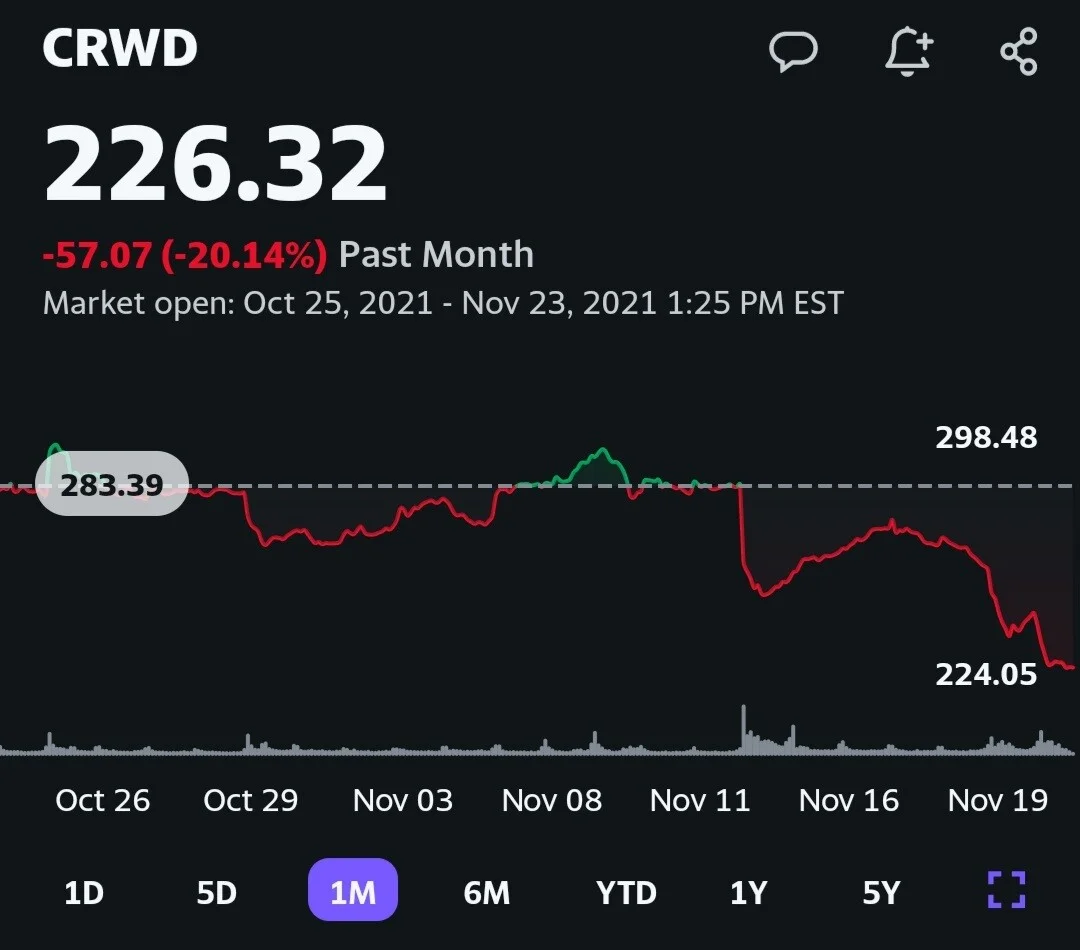Viewport: 1080px width, 950px height.
Task: Switch chart to YTD range
Action: tap(626, 893)
